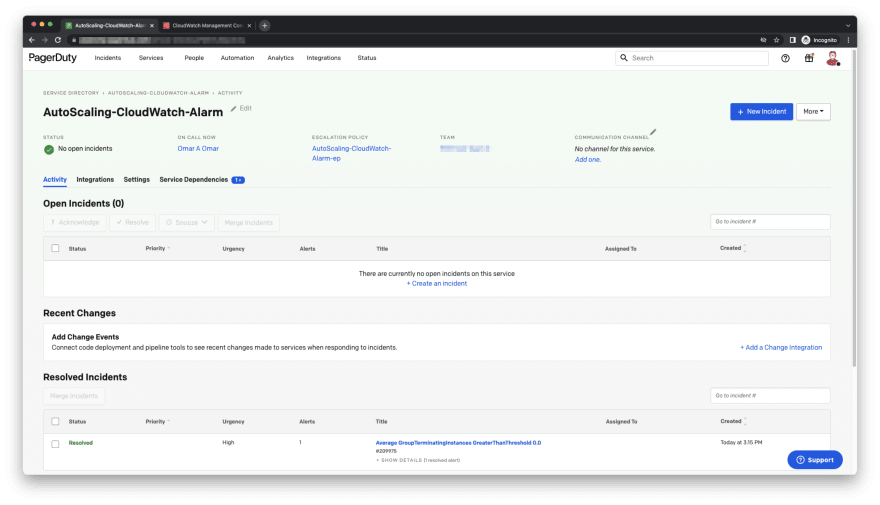Open the Snooze dropdown
This screenshot has width=880, height=505.
pos(186,223)
